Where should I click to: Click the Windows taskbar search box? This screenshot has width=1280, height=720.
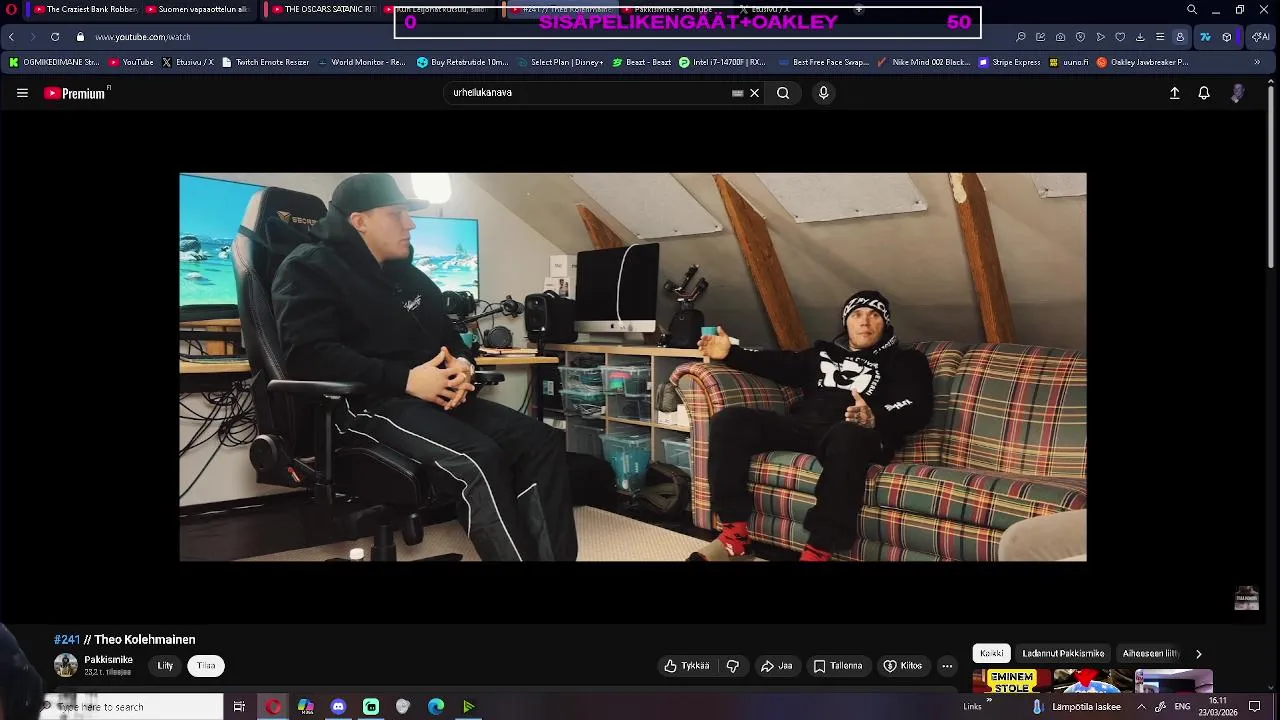click(x=133, y=707)
